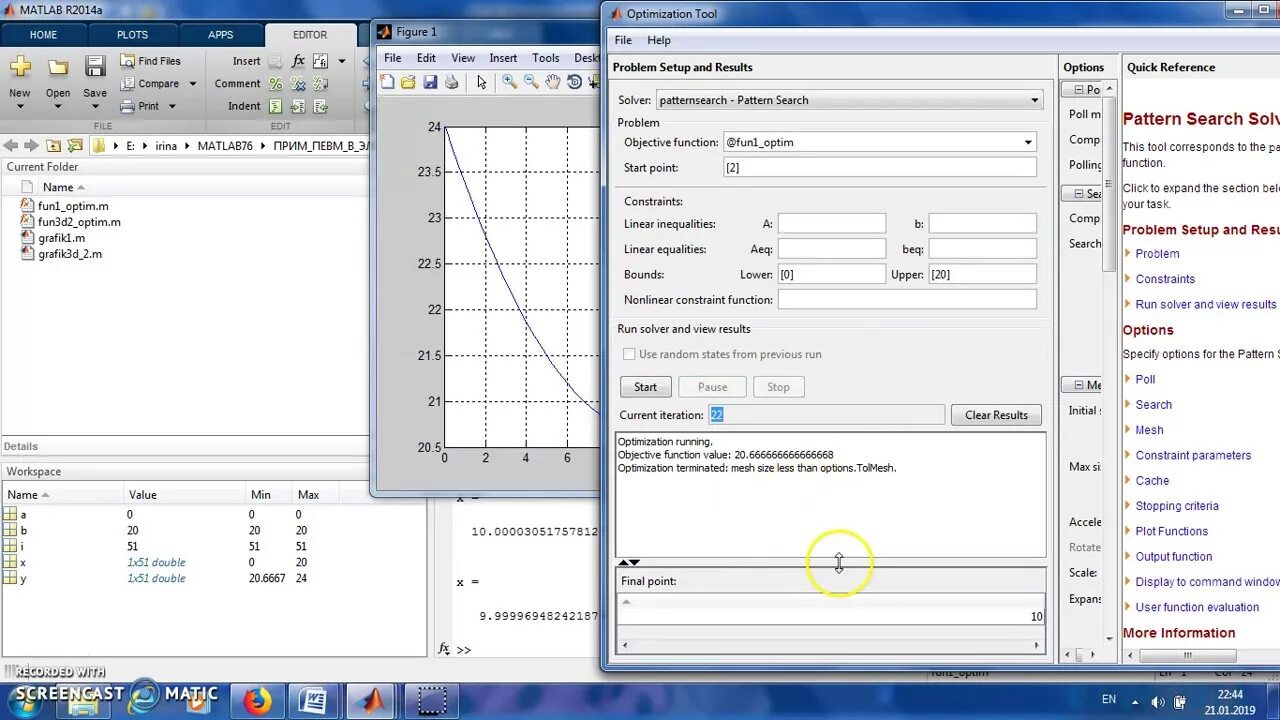Click the Upper bounds input field
Viewport: 1280px width, 720px height.
[x=982, y=274]
